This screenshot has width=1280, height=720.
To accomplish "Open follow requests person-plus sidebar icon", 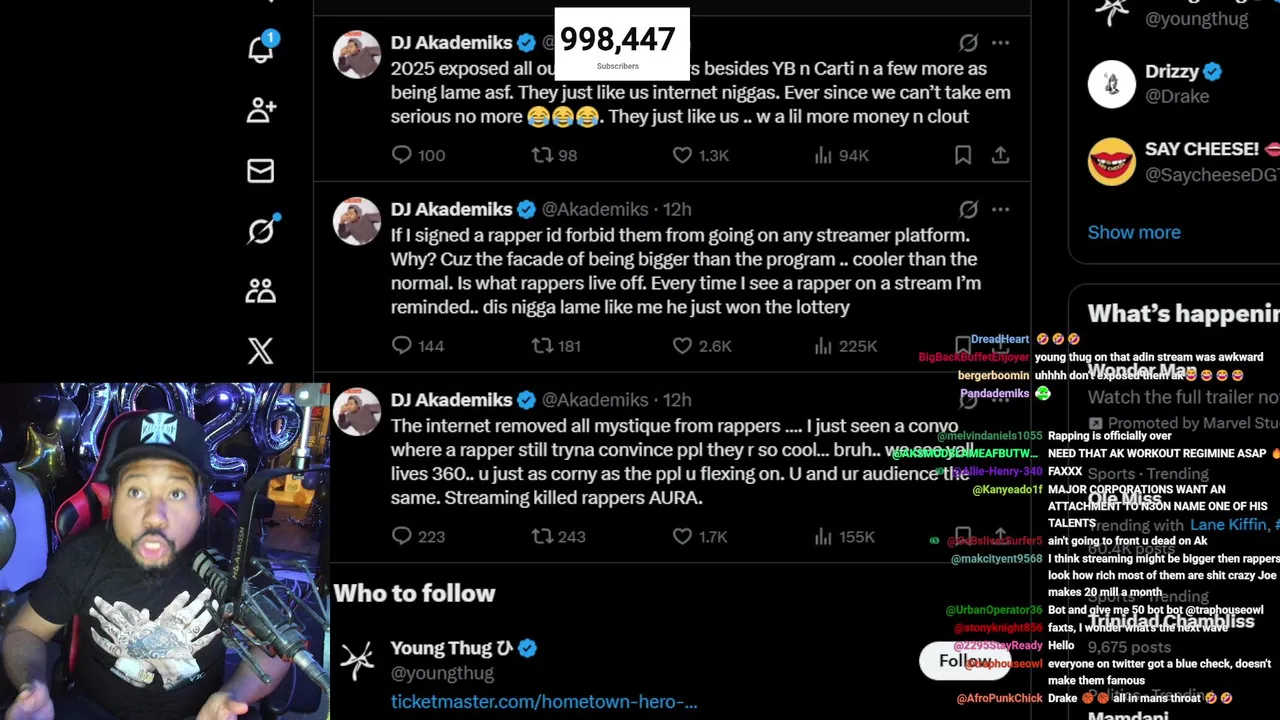I will coord(260,110).
